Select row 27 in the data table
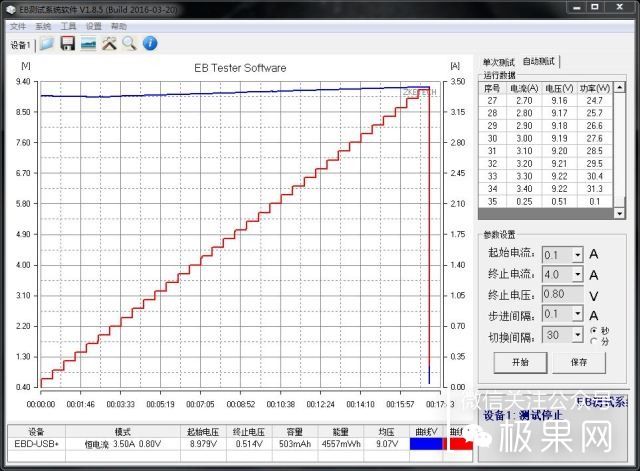This screenshot has height=471, width=640. pos(546,100)
